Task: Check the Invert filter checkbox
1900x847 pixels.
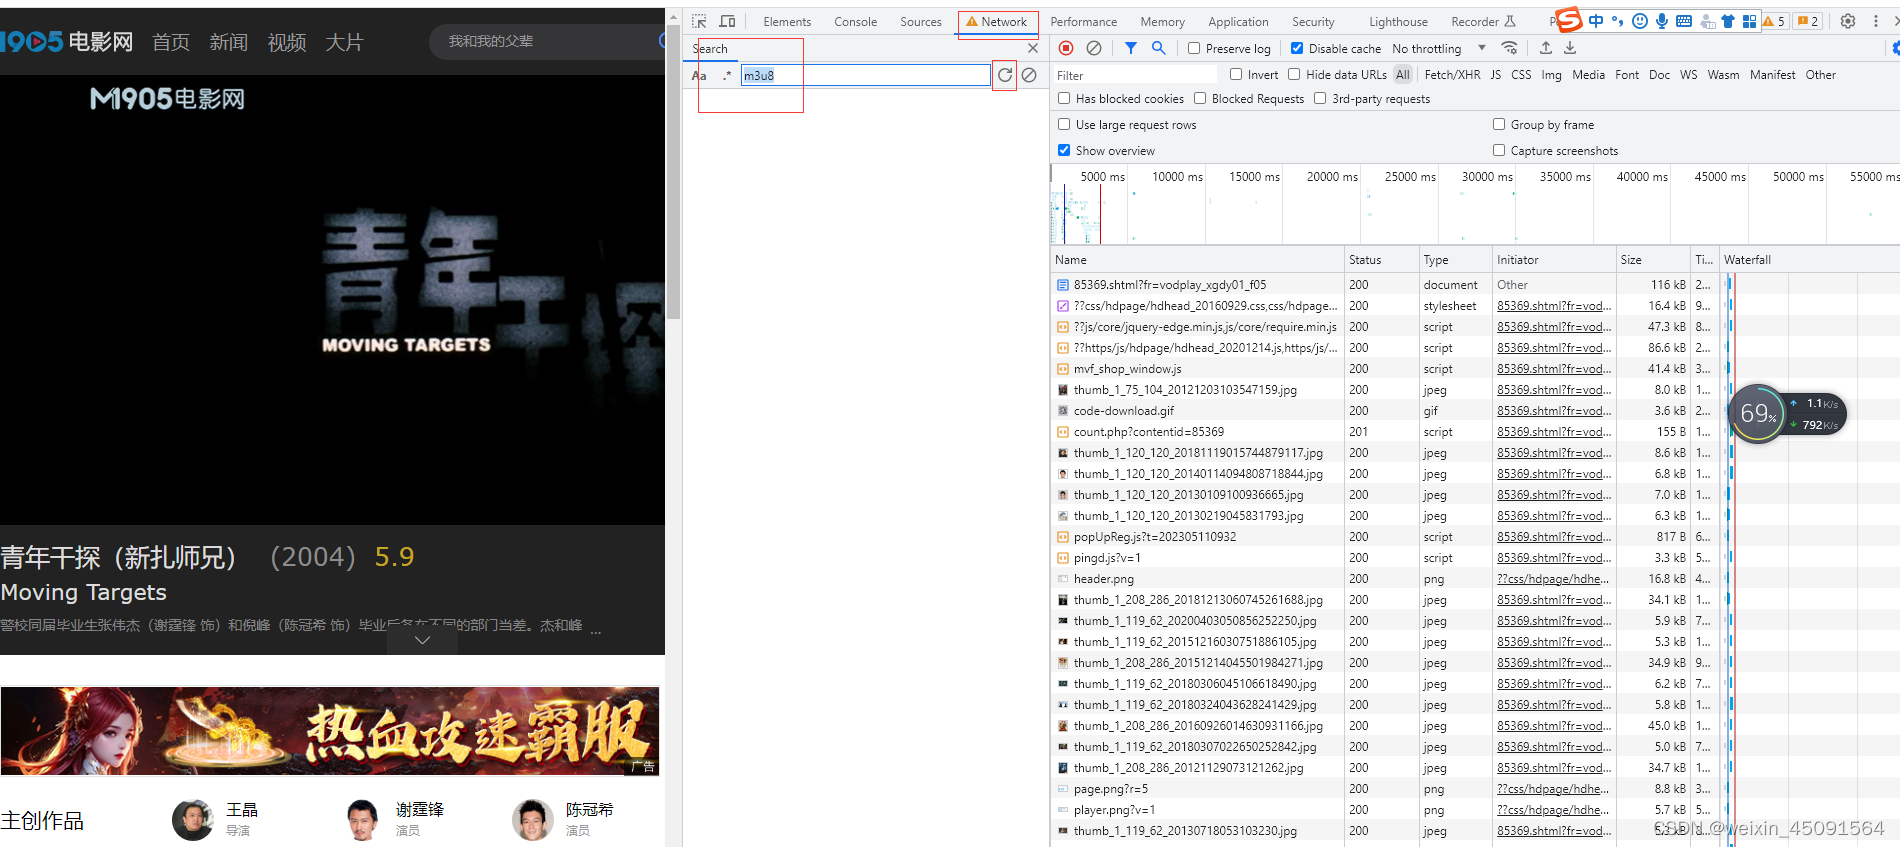Action: coord(1236,74)
